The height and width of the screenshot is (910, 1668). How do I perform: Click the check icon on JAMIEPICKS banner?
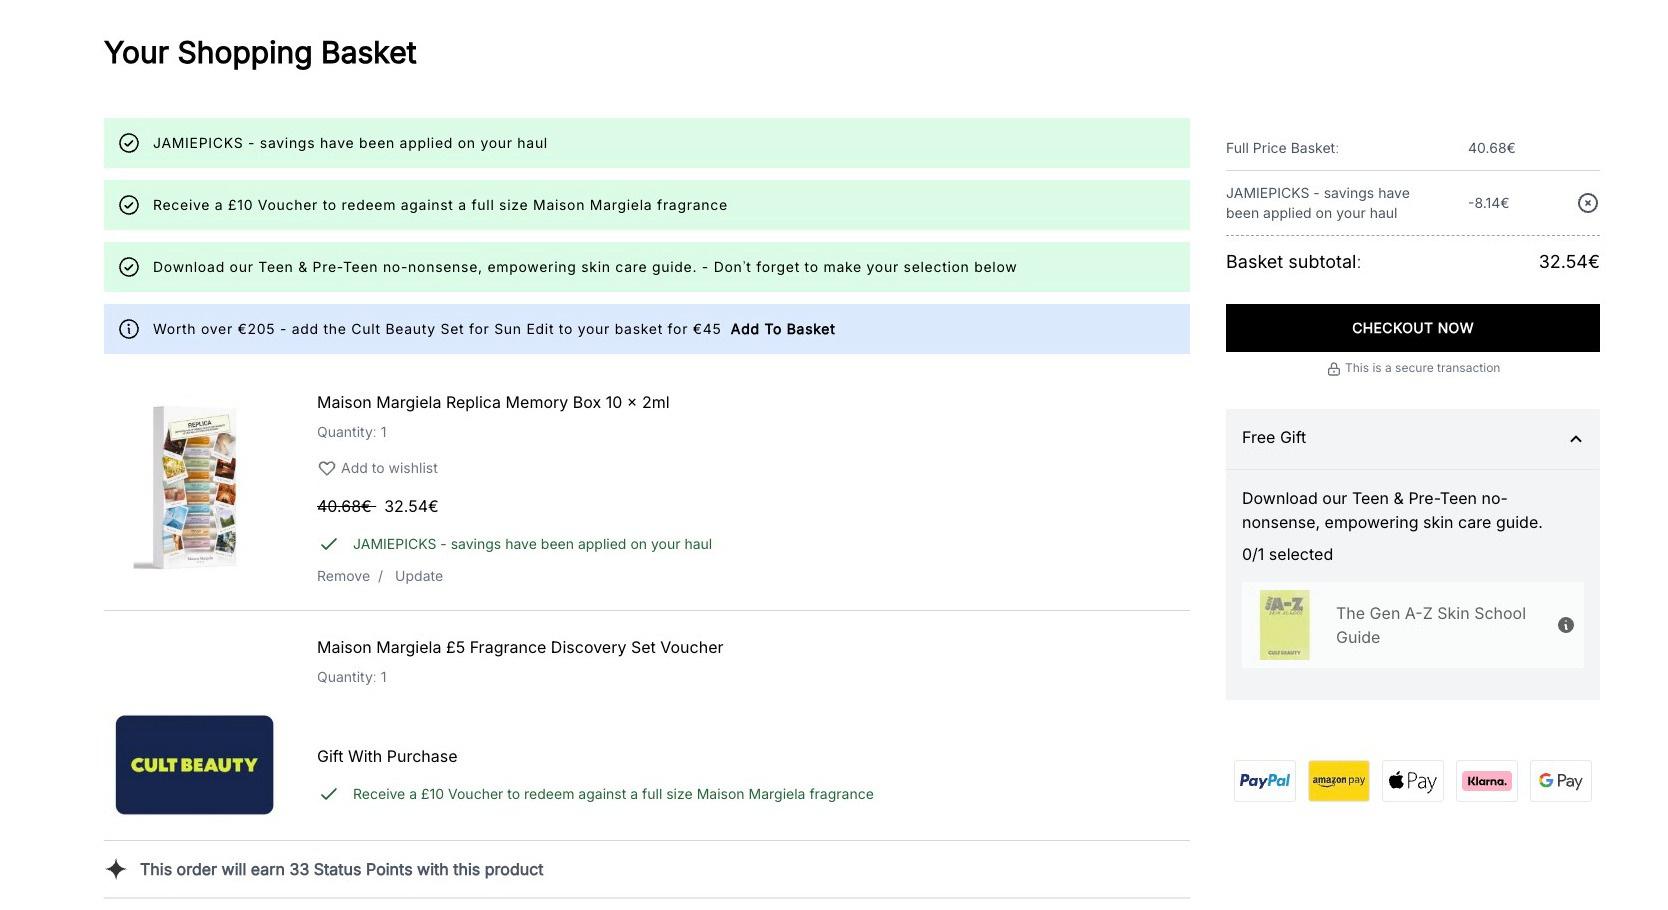[x=129, y=143]
